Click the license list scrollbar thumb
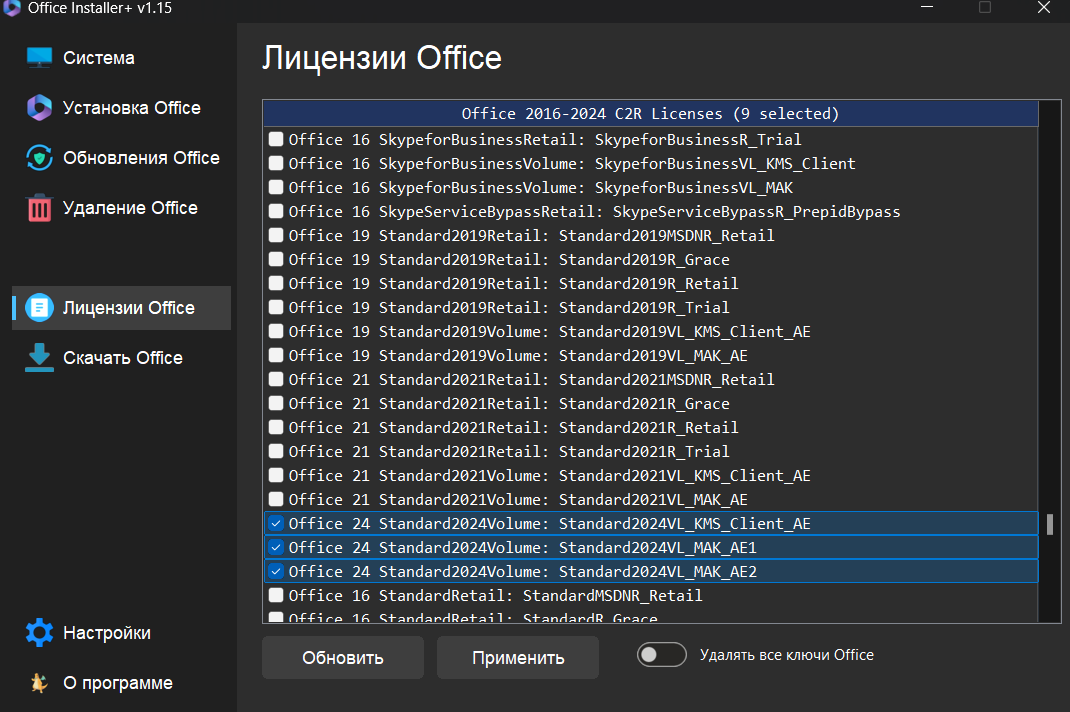1070x712 pixels. pyautogui.click(x=1050, y=524)
